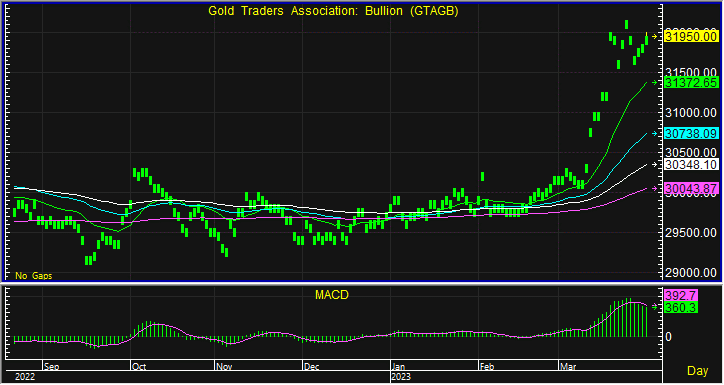This screenshot has height=385, width=724.
Task: Click the cyan arrow beside 30738.09
Action: [x=654, y=133]
